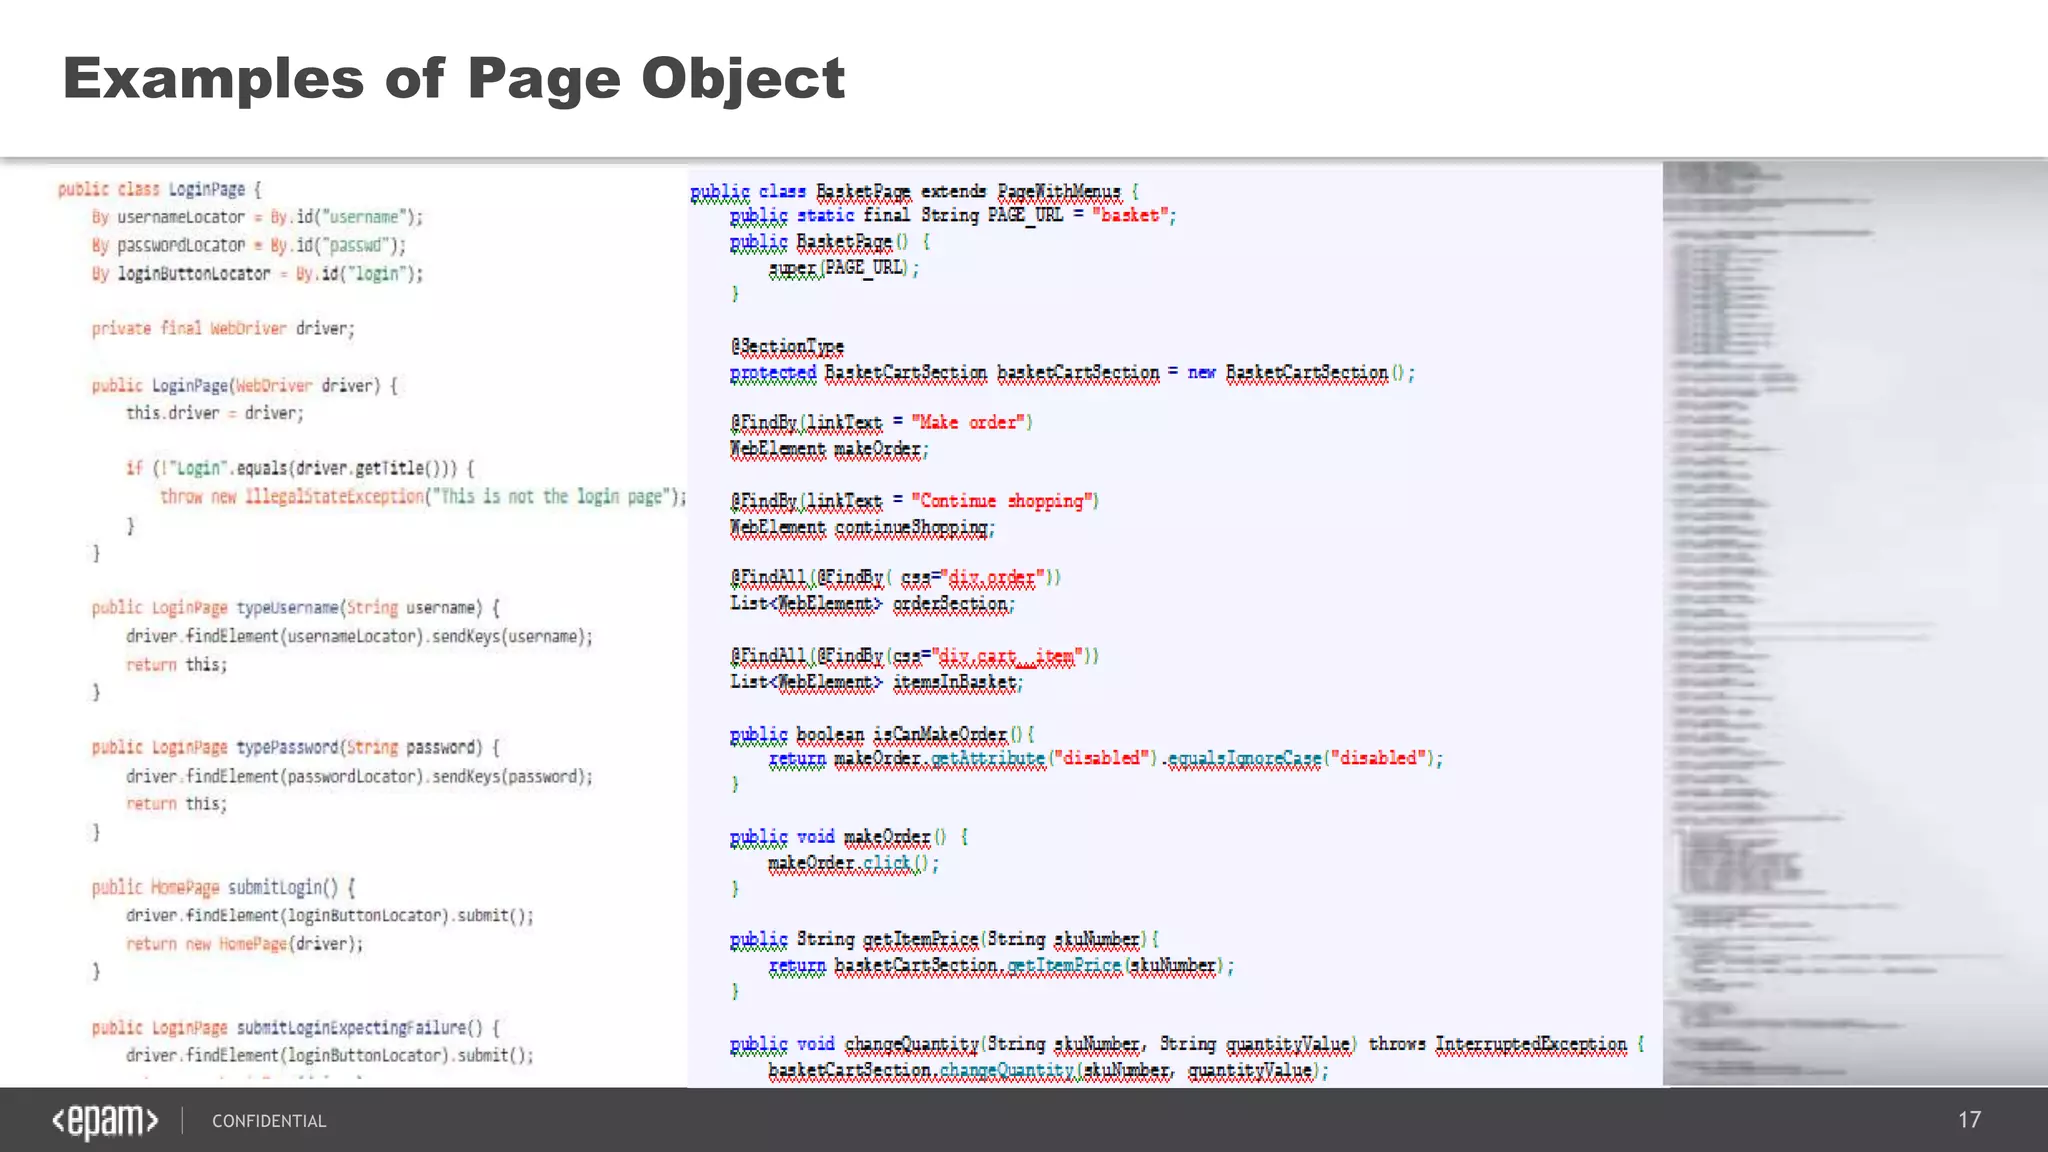The image size is (2048, 1152).
Task: Click the changeQuantity method signature line
Action: point(1187,1044)
